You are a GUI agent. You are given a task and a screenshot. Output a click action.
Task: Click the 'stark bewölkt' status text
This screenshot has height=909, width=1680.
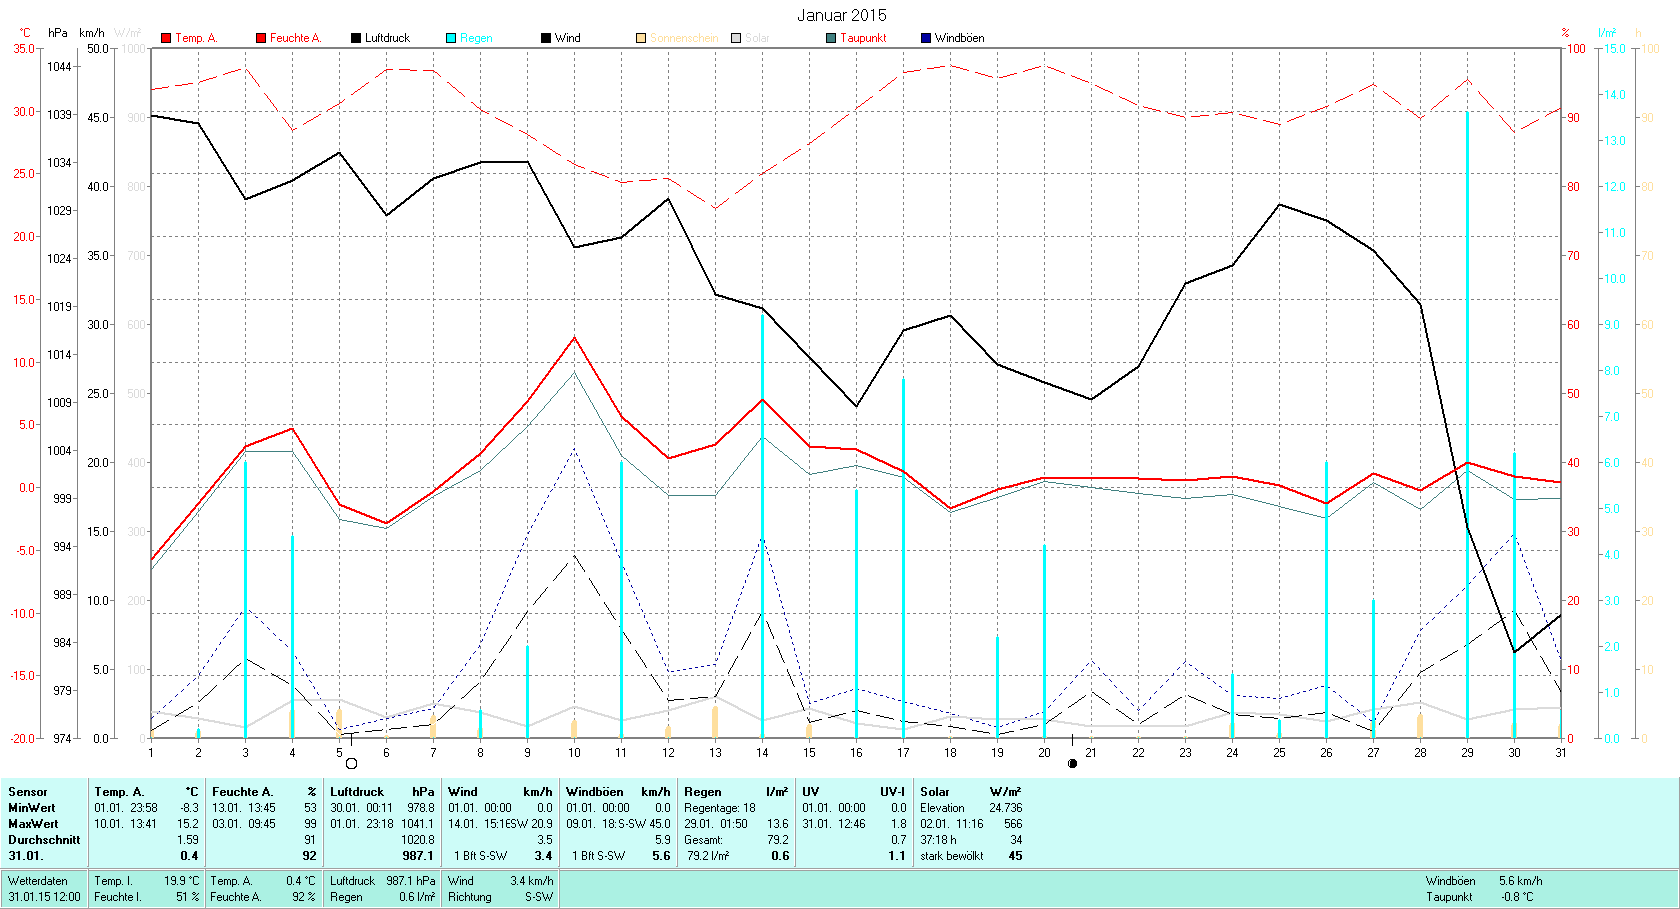(952, 856)
